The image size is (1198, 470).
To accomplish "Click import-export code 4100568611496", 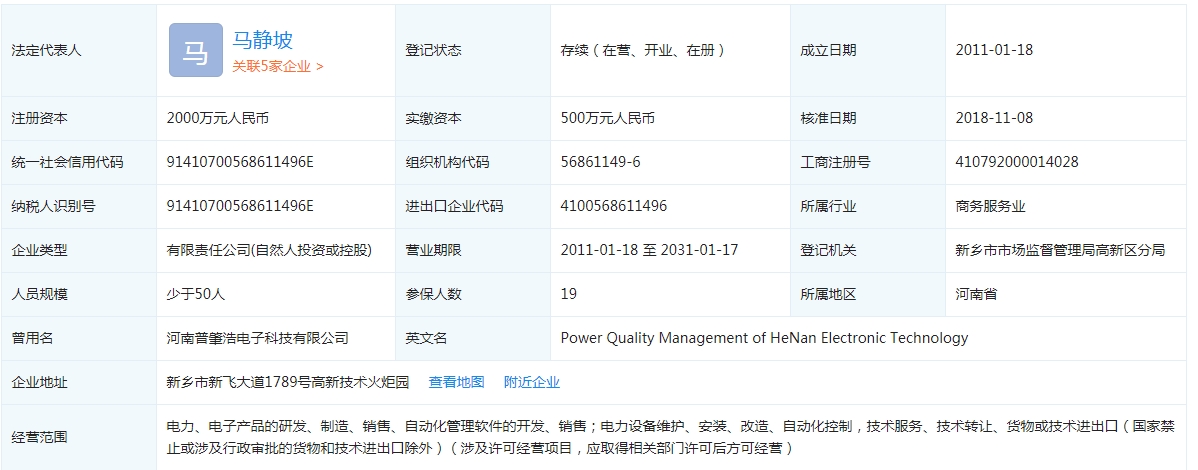I will click(613, 206).
